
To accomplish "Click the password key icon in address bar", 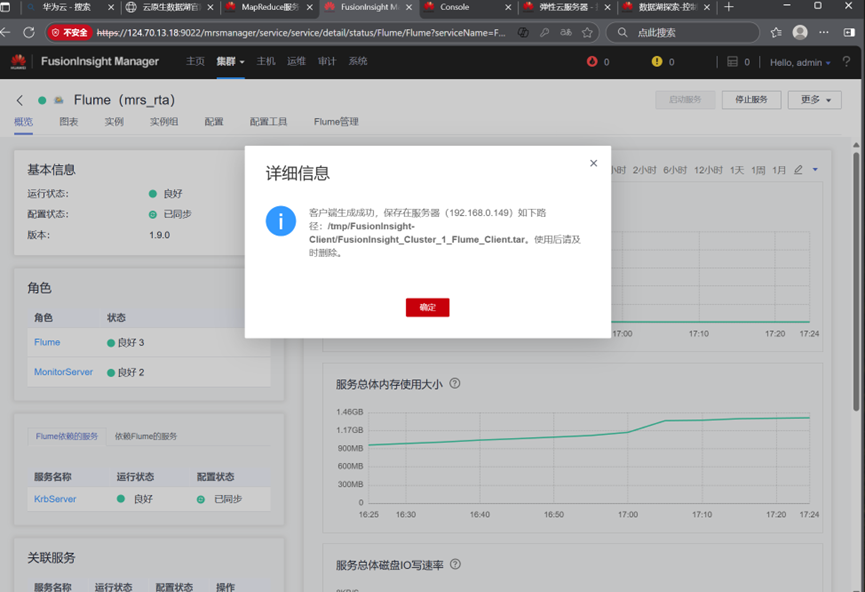I will tap(544, 33).
